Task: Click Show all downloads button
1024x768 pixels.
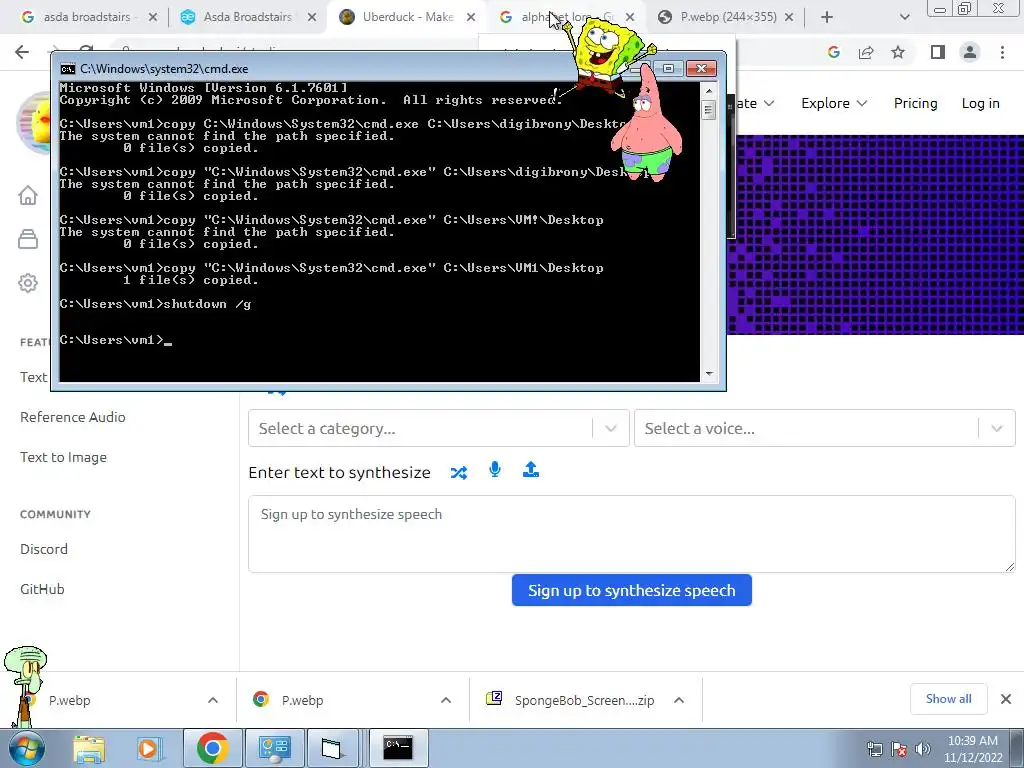Action: [948, 699]
